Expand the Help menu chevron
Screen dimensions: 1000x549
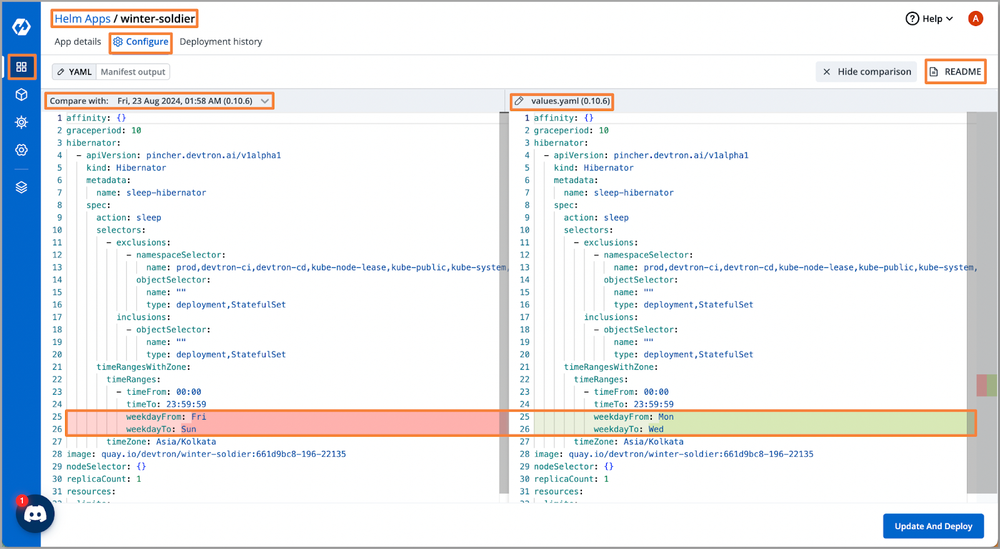pyautogui.click(x=950, y=18)
